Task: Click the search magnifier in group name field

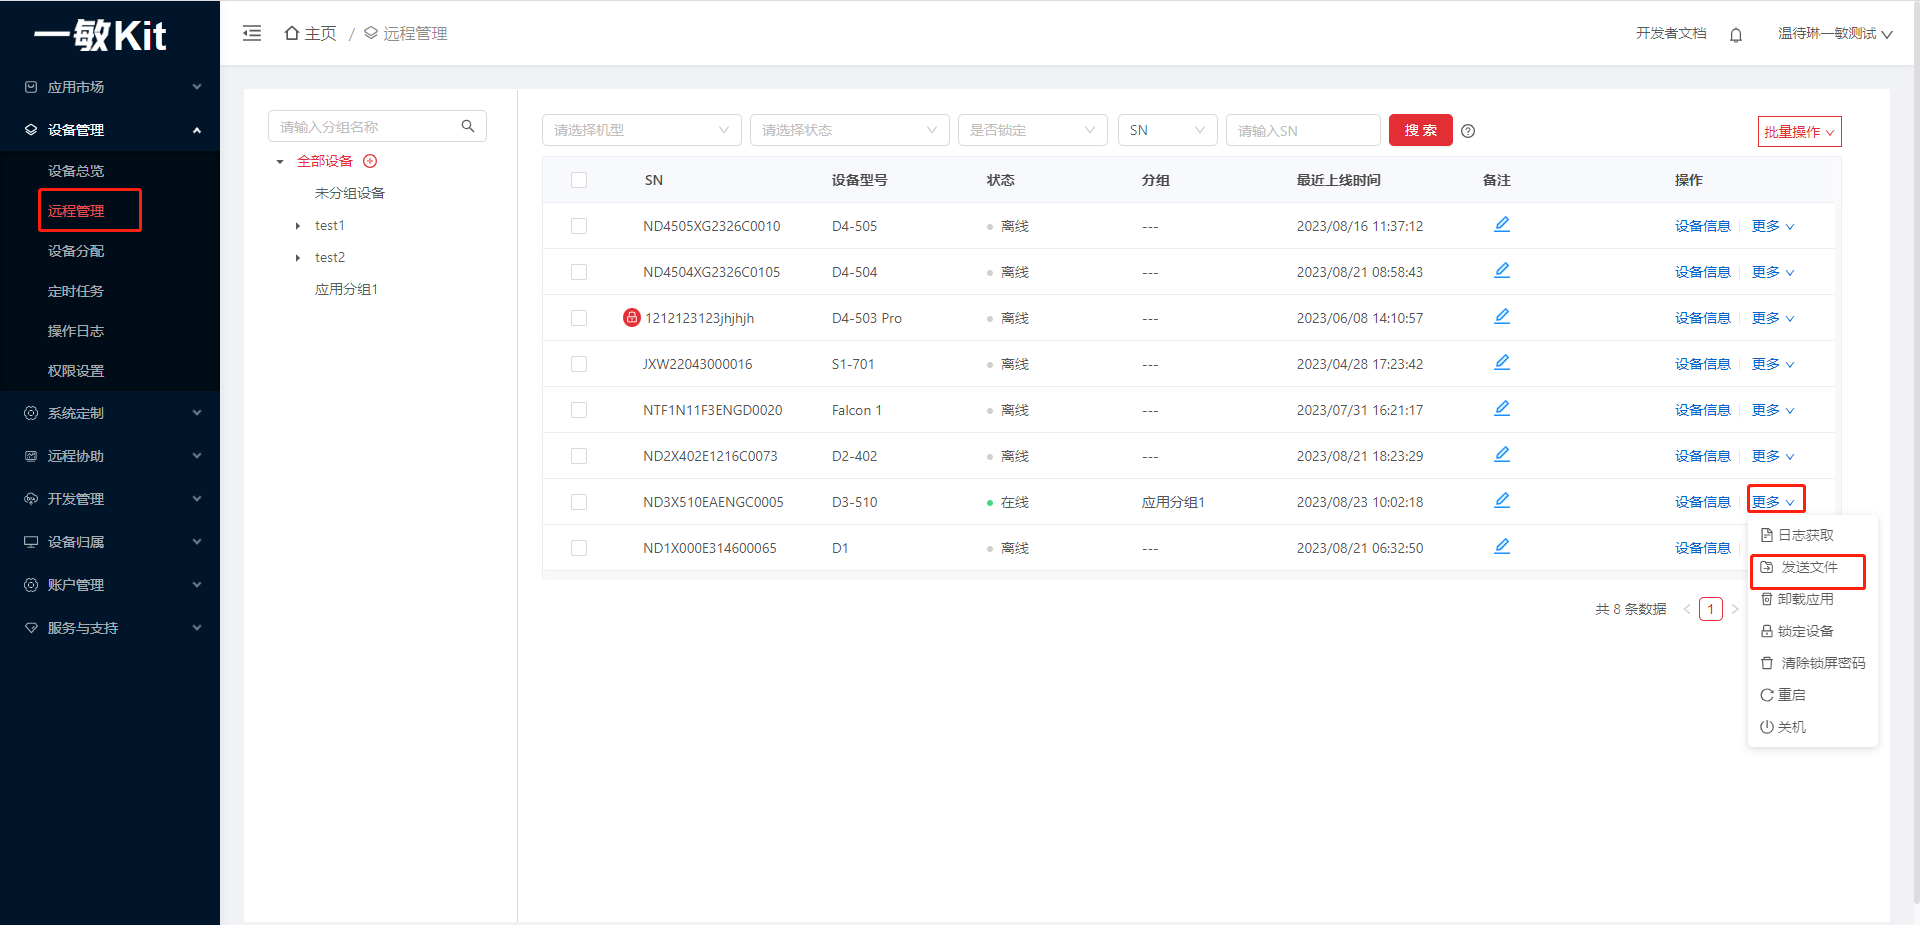Action: click(x=467, y=126)
